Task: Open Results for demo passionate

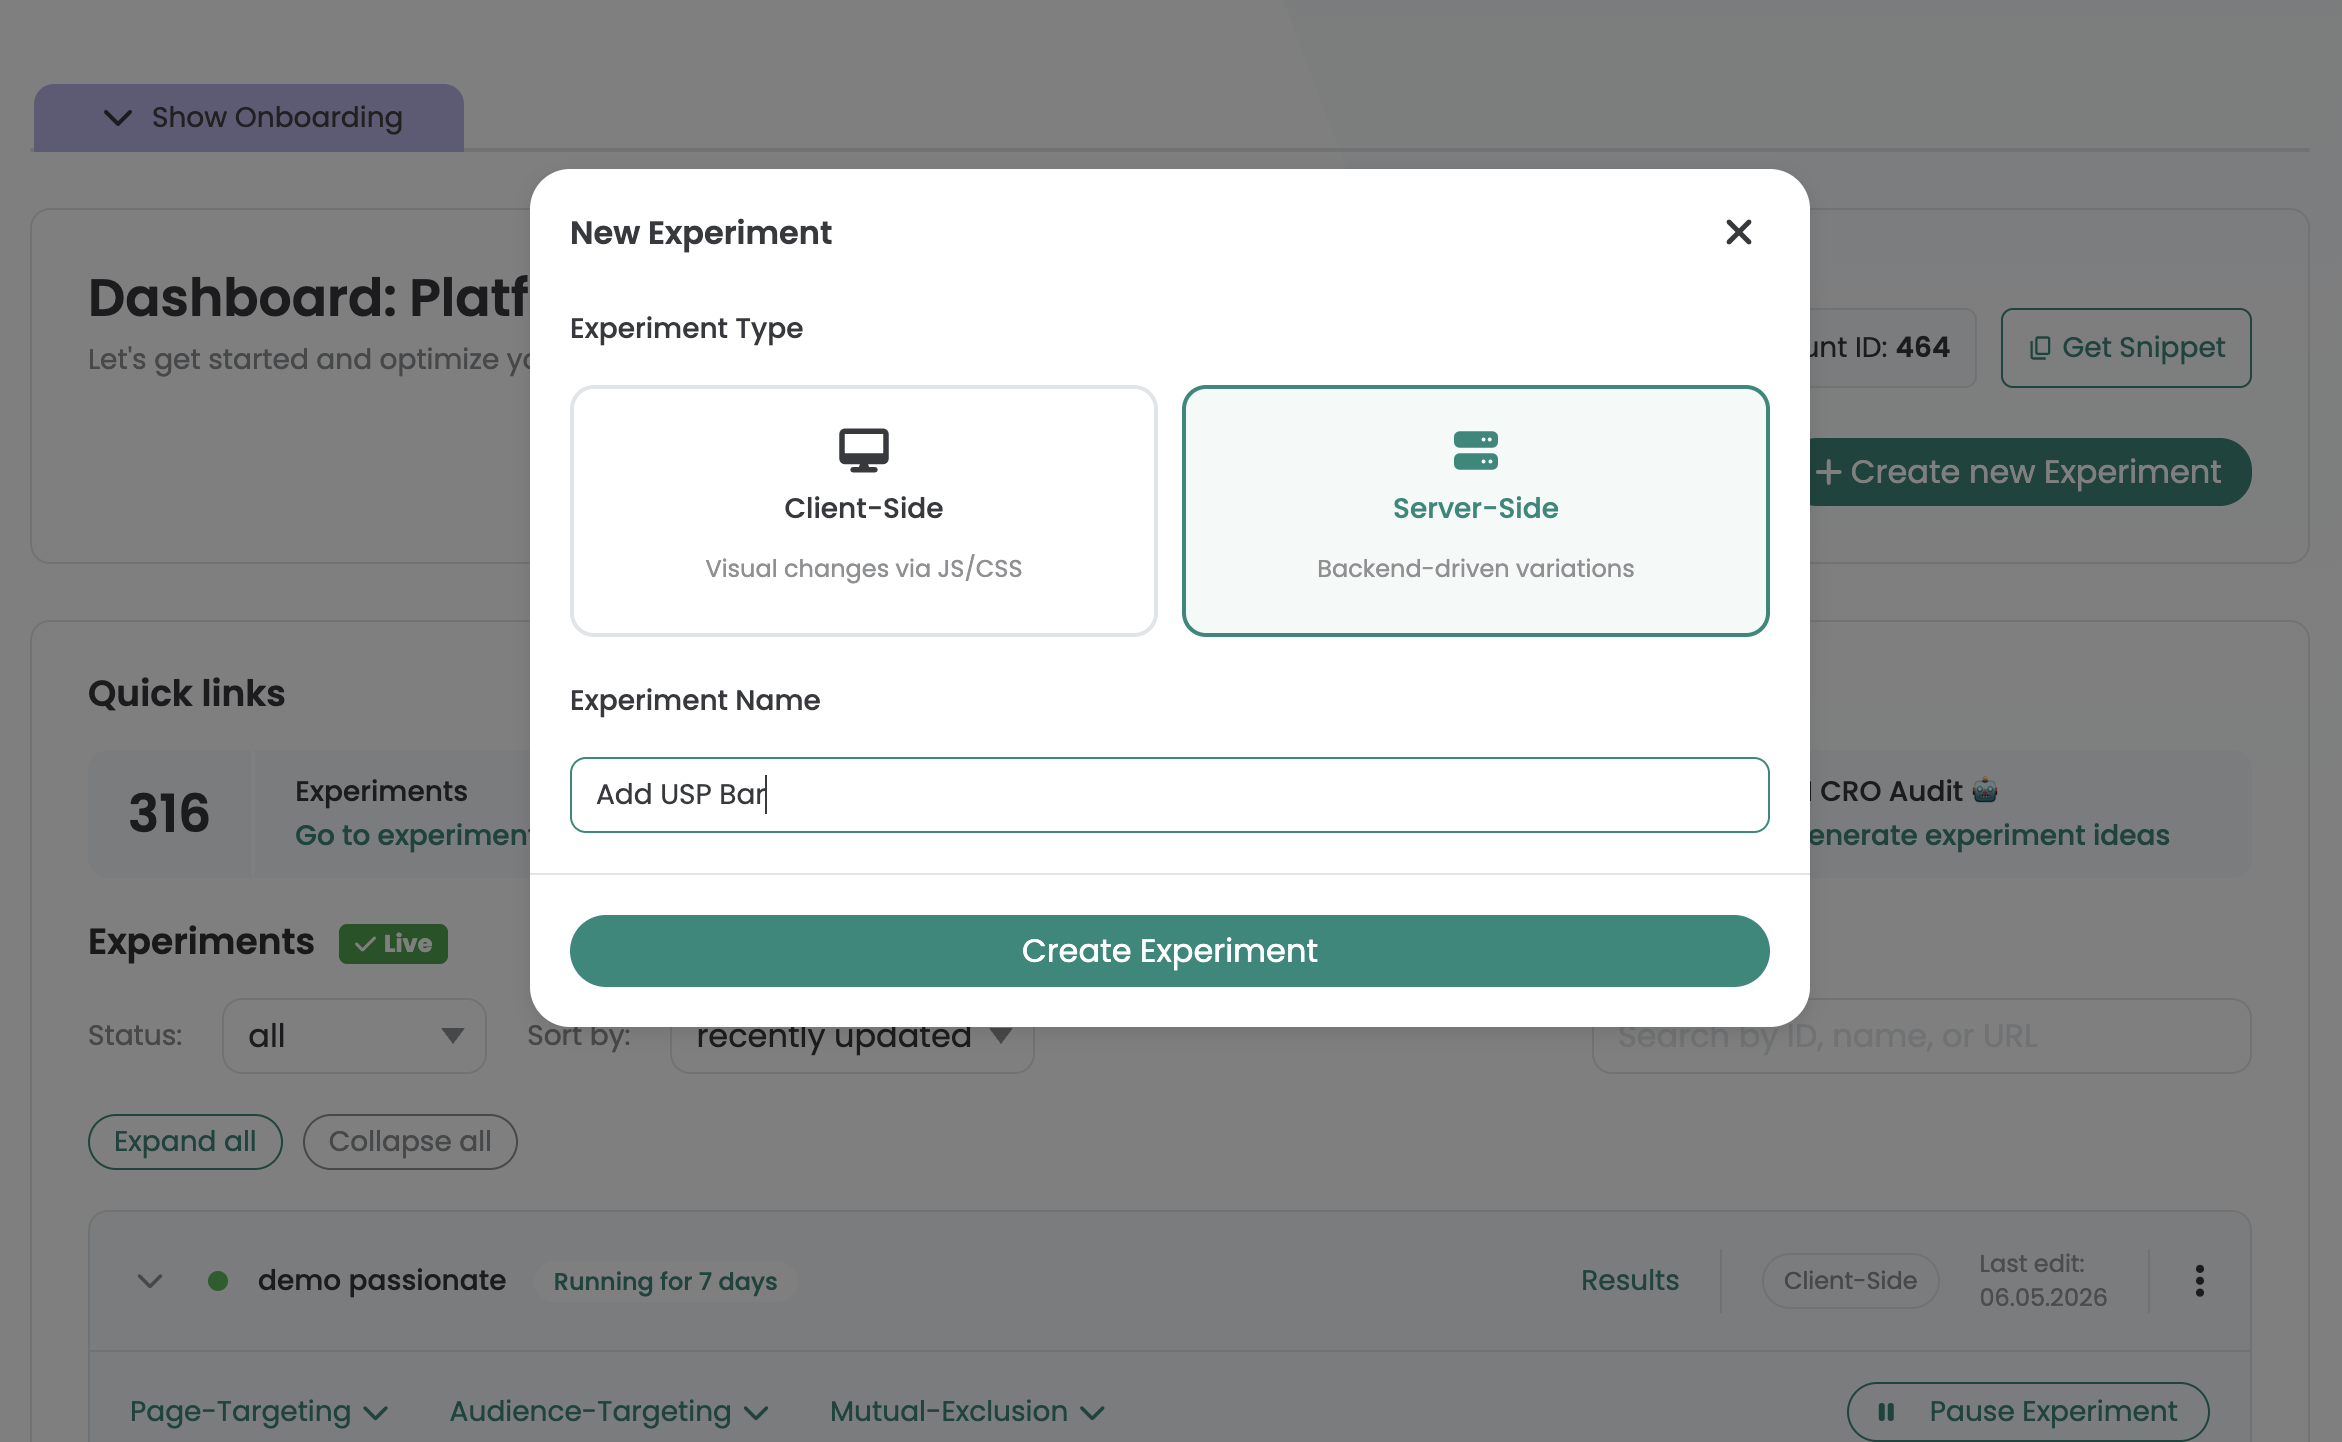Action: (x=1630, y=1281)
